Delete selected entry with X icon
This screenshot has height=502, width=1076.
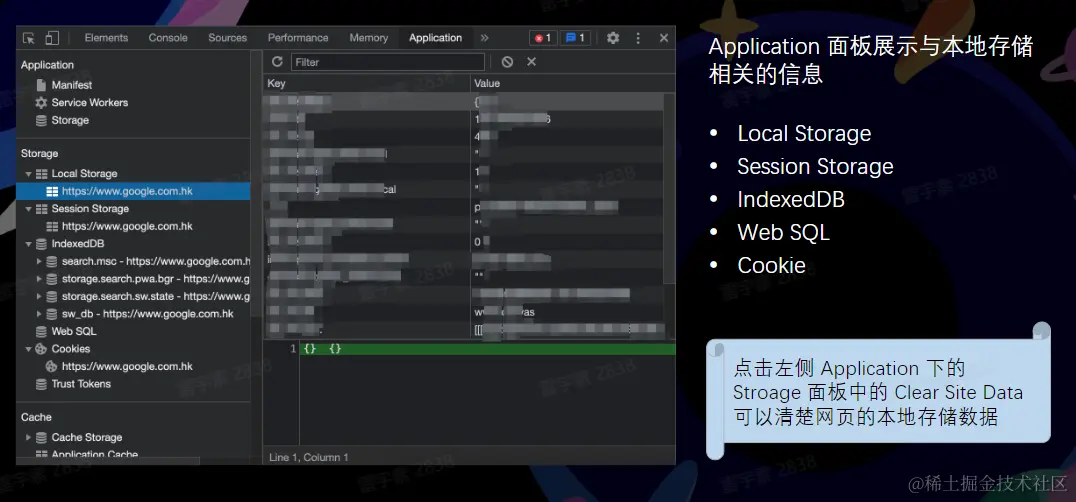[531, 62]
